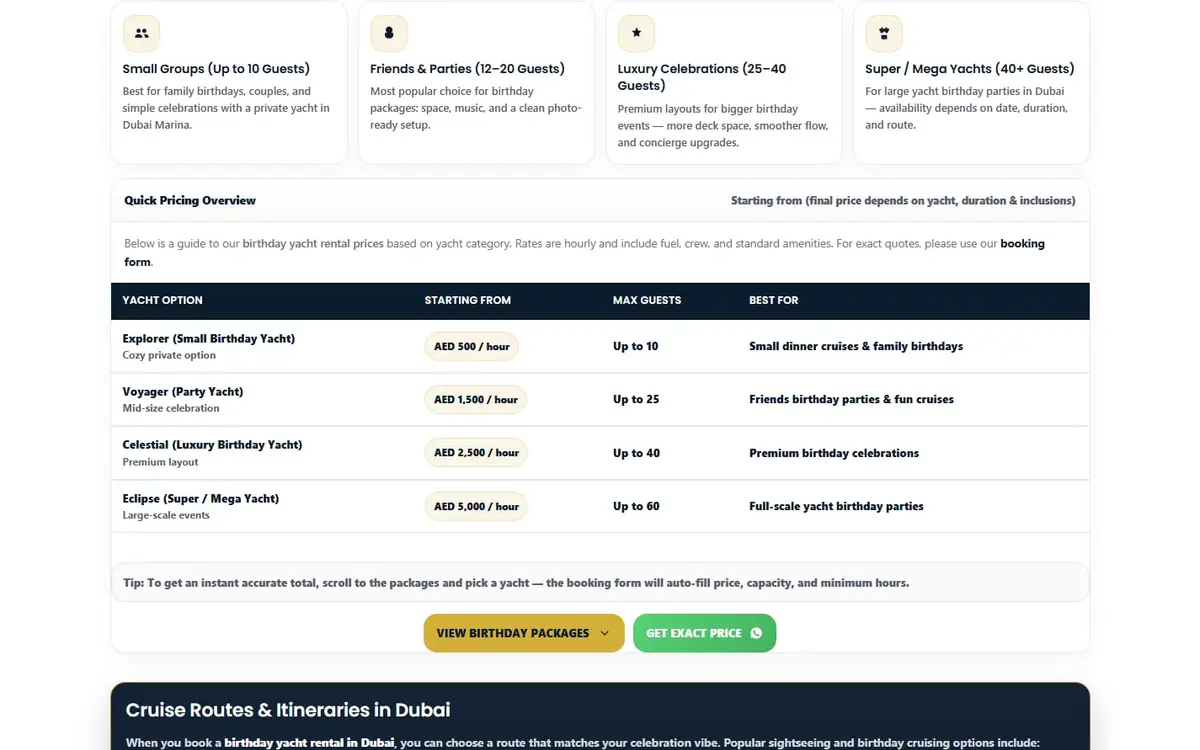
Task: Click the Cruise Routes & Itineraries in Dubai heading
Action: pyautogui.click(x=288, y=710)
